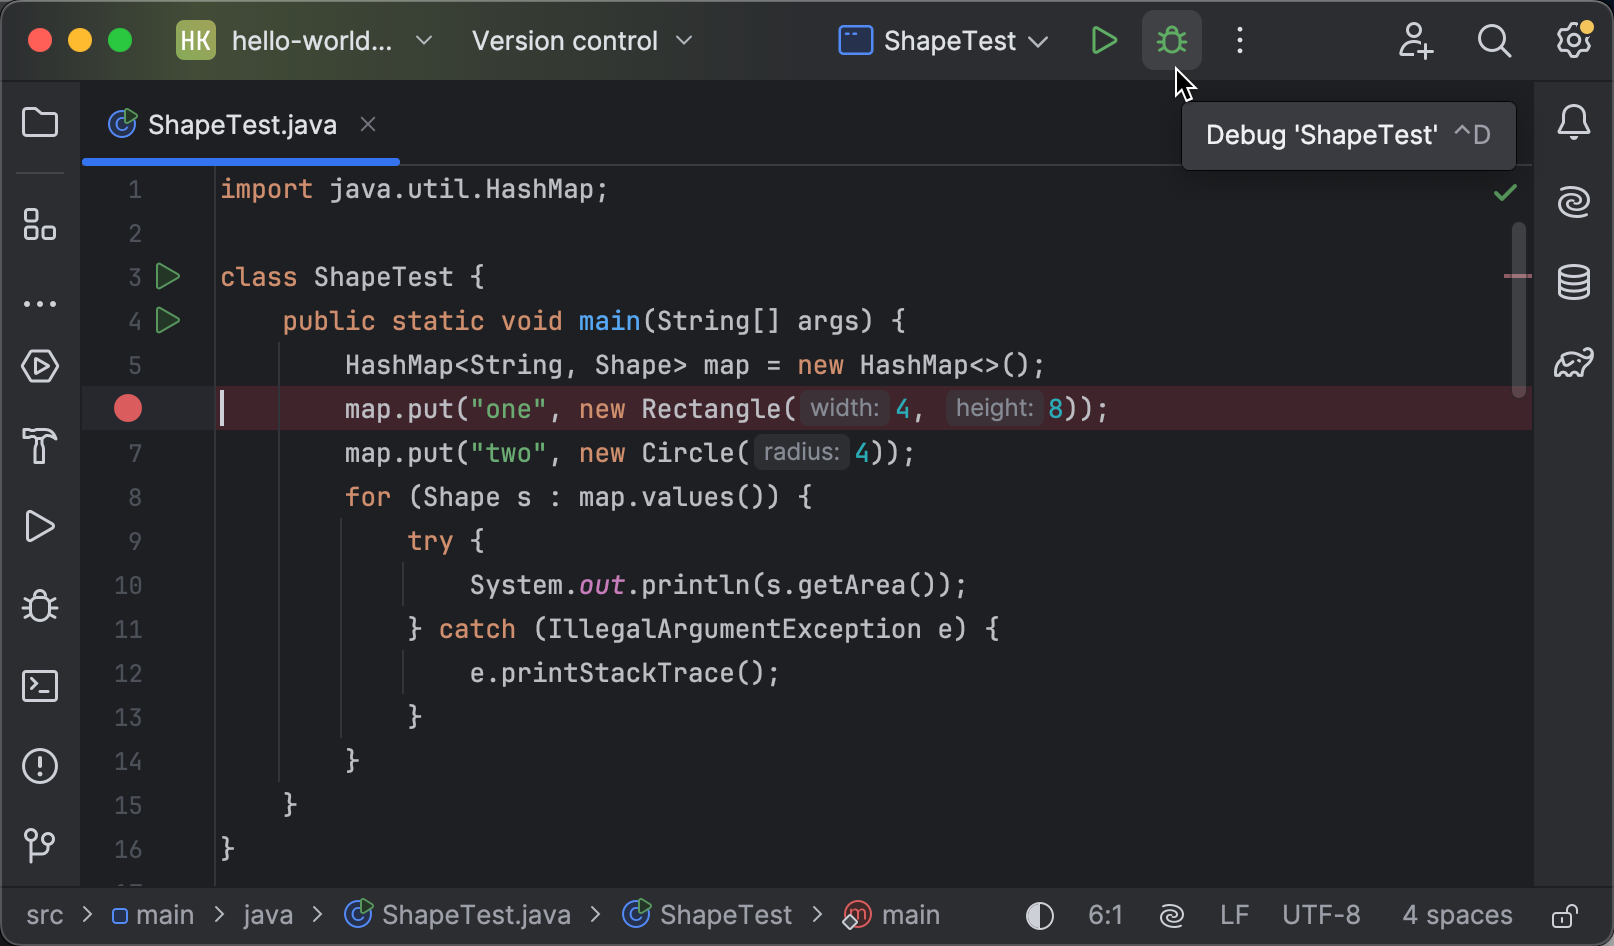Open the hello-world project switcher chevron
Screen dimensions: 1614x946
[x=423, y=40]
